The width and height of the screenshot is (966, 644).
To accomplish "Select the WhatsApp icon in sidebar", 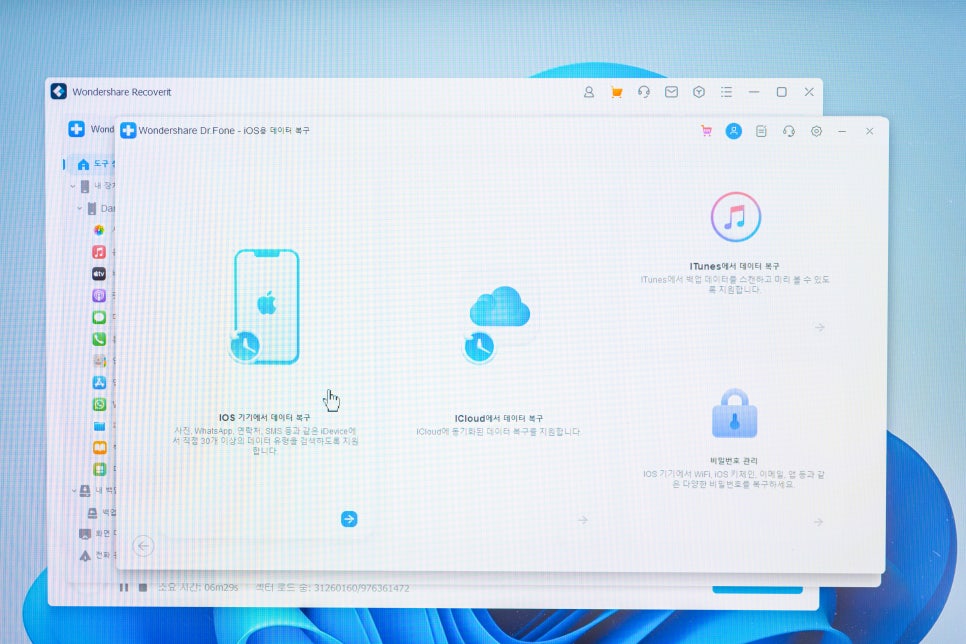I will pos(99,404).
